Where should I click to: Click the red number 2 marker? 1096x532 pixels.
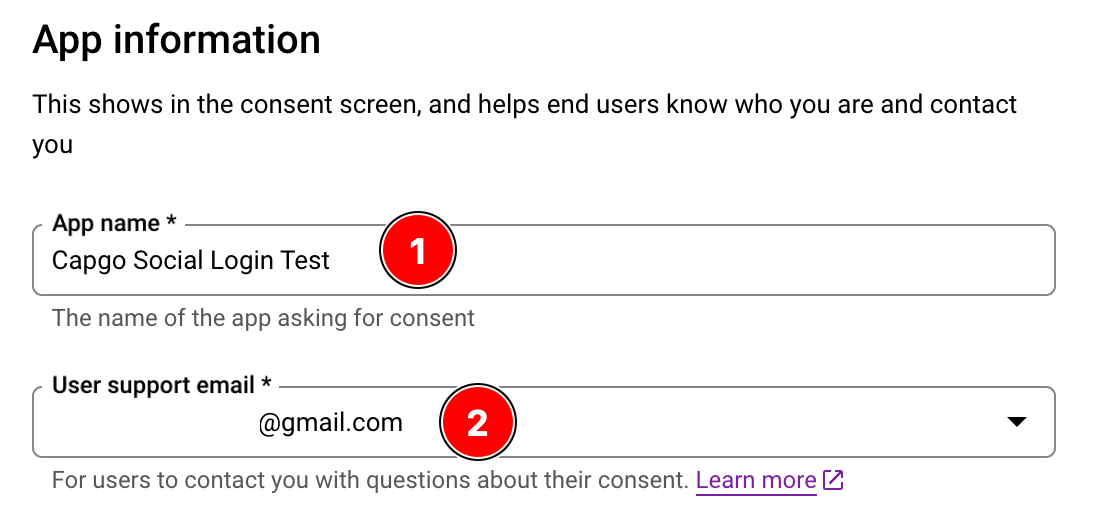click(477, 423)
